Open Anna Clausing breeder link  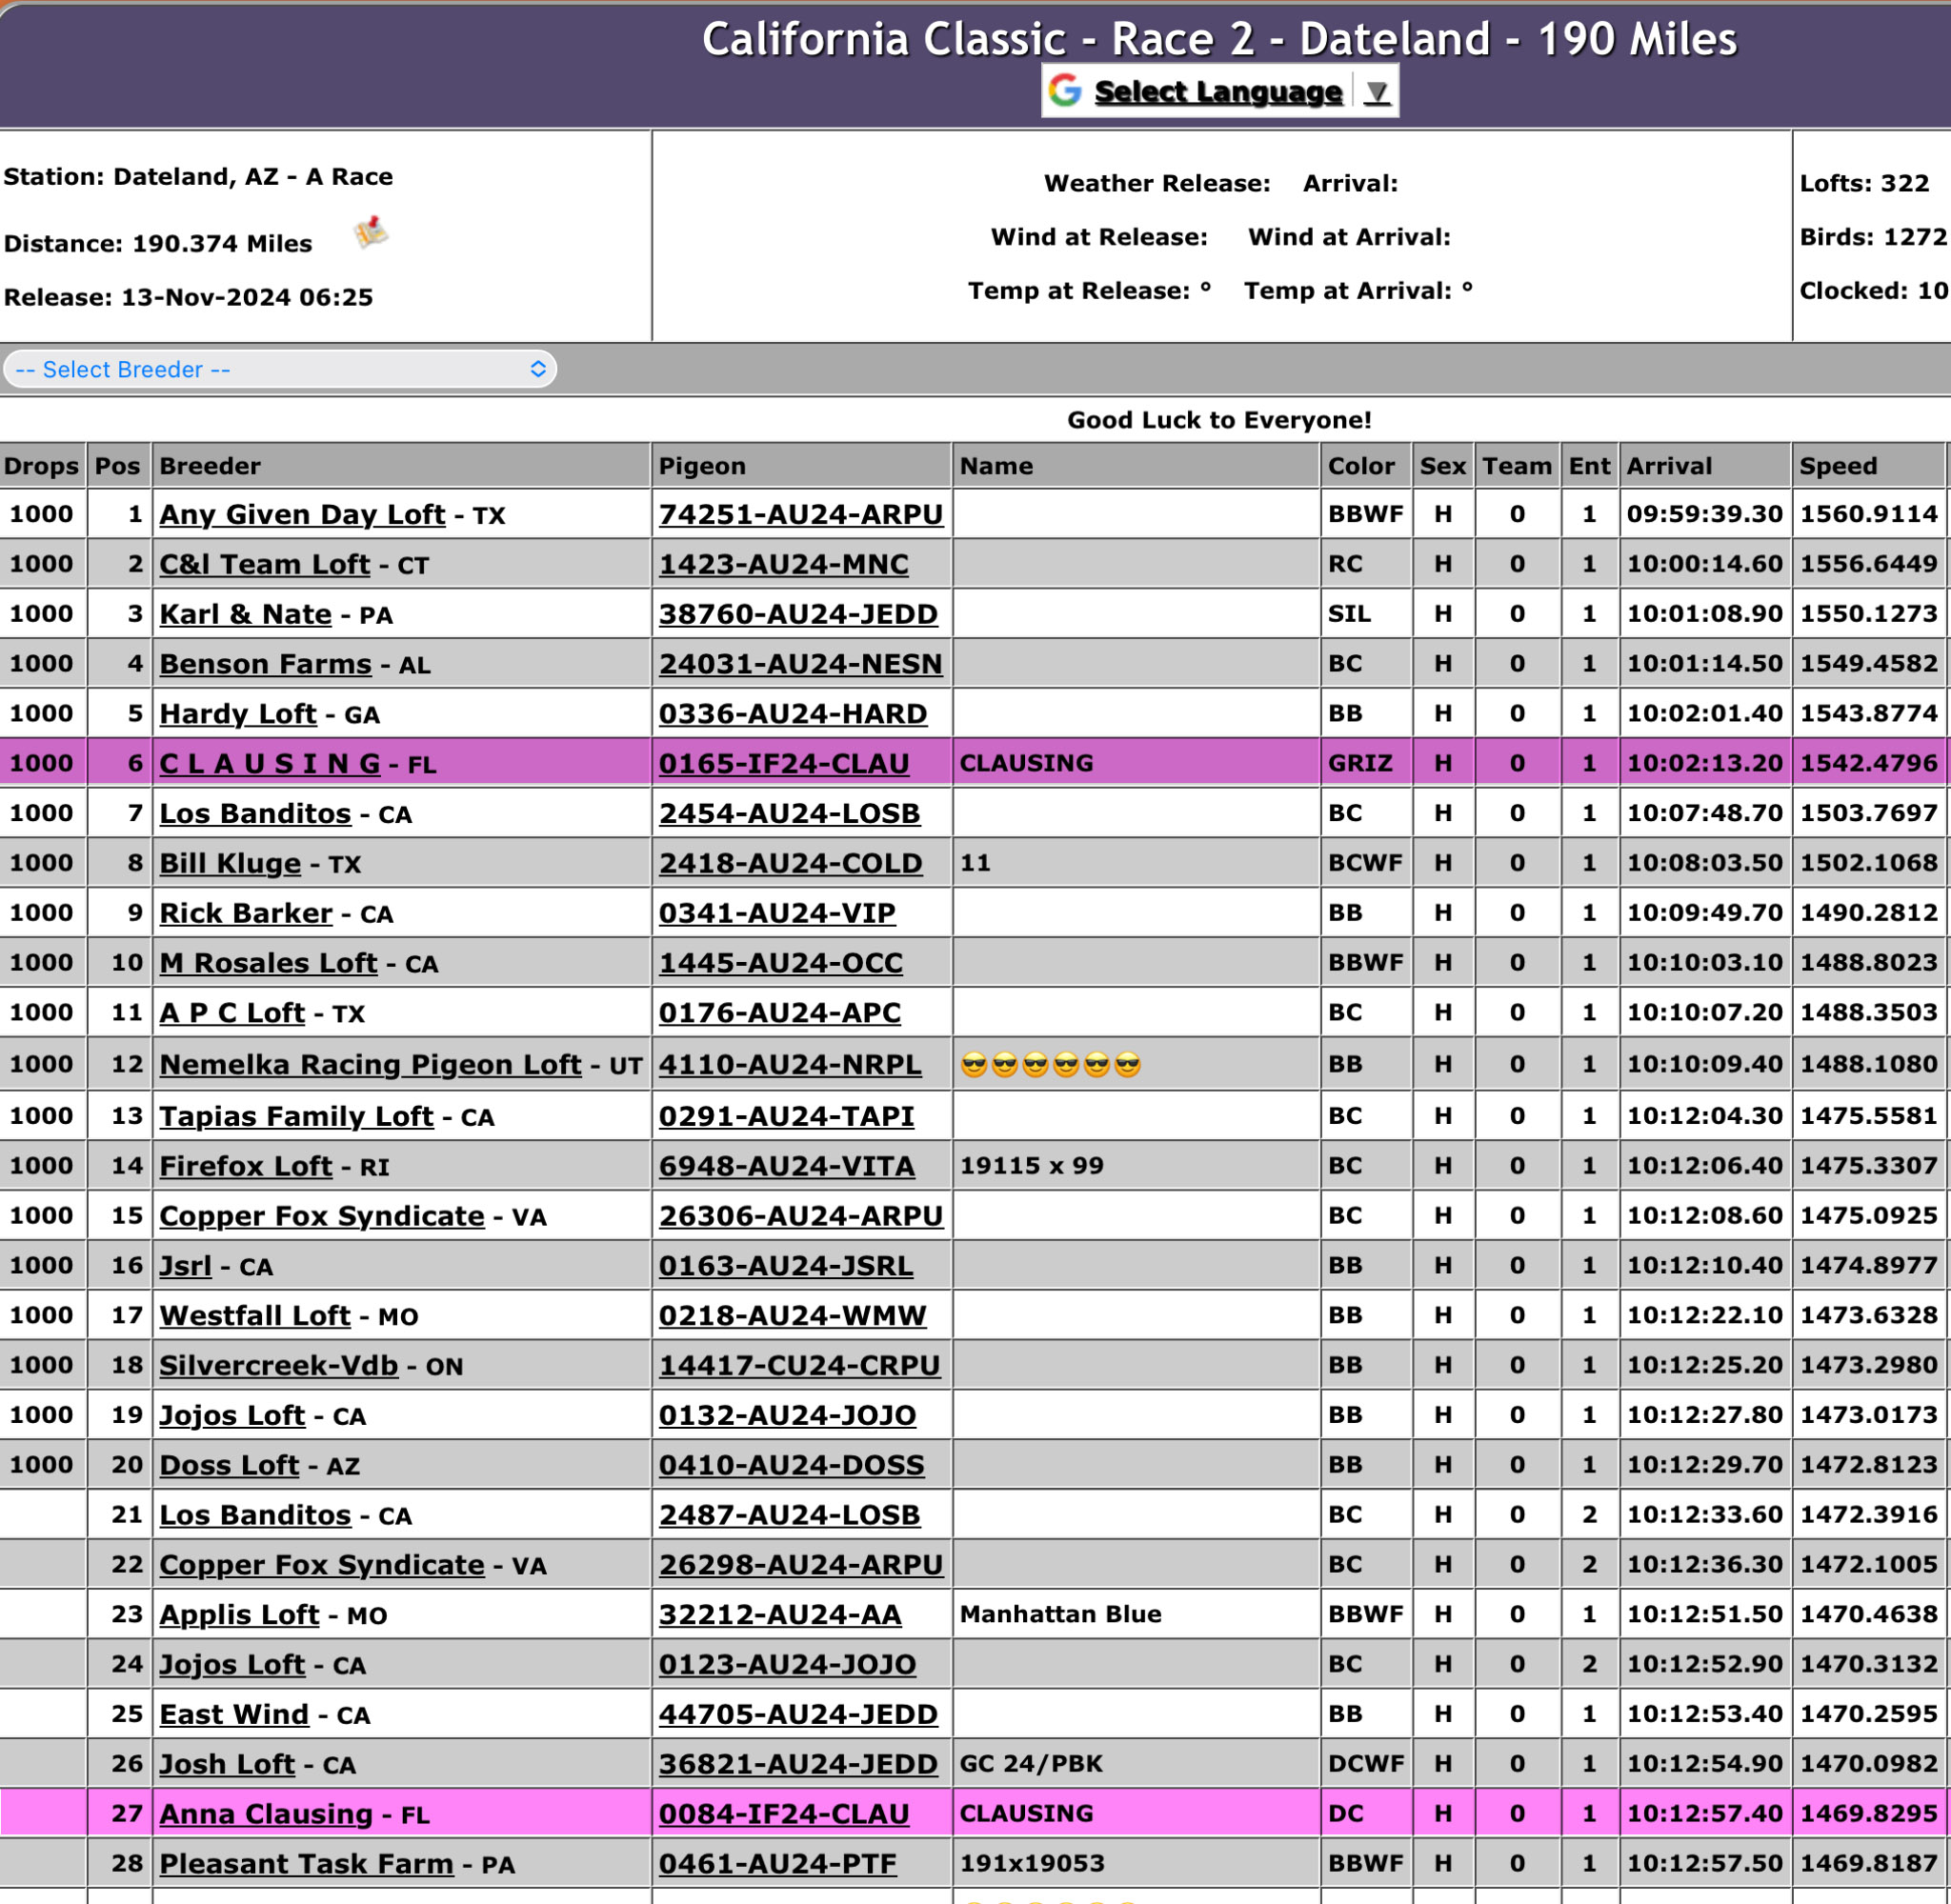[266, 1814]
